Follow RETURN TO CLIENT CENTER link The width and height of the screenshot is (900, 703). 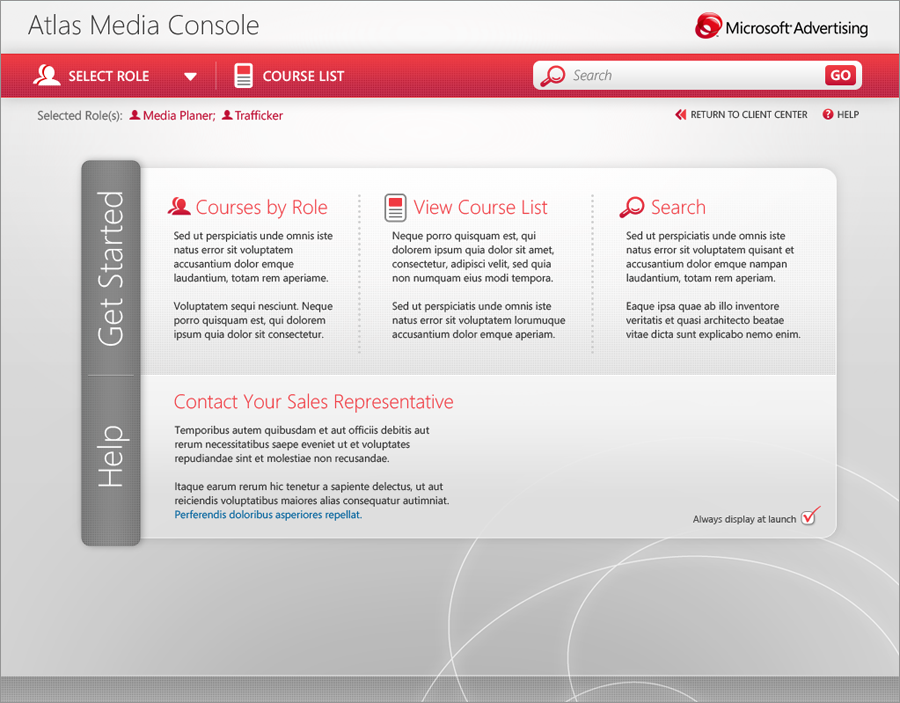click(748, 114)
